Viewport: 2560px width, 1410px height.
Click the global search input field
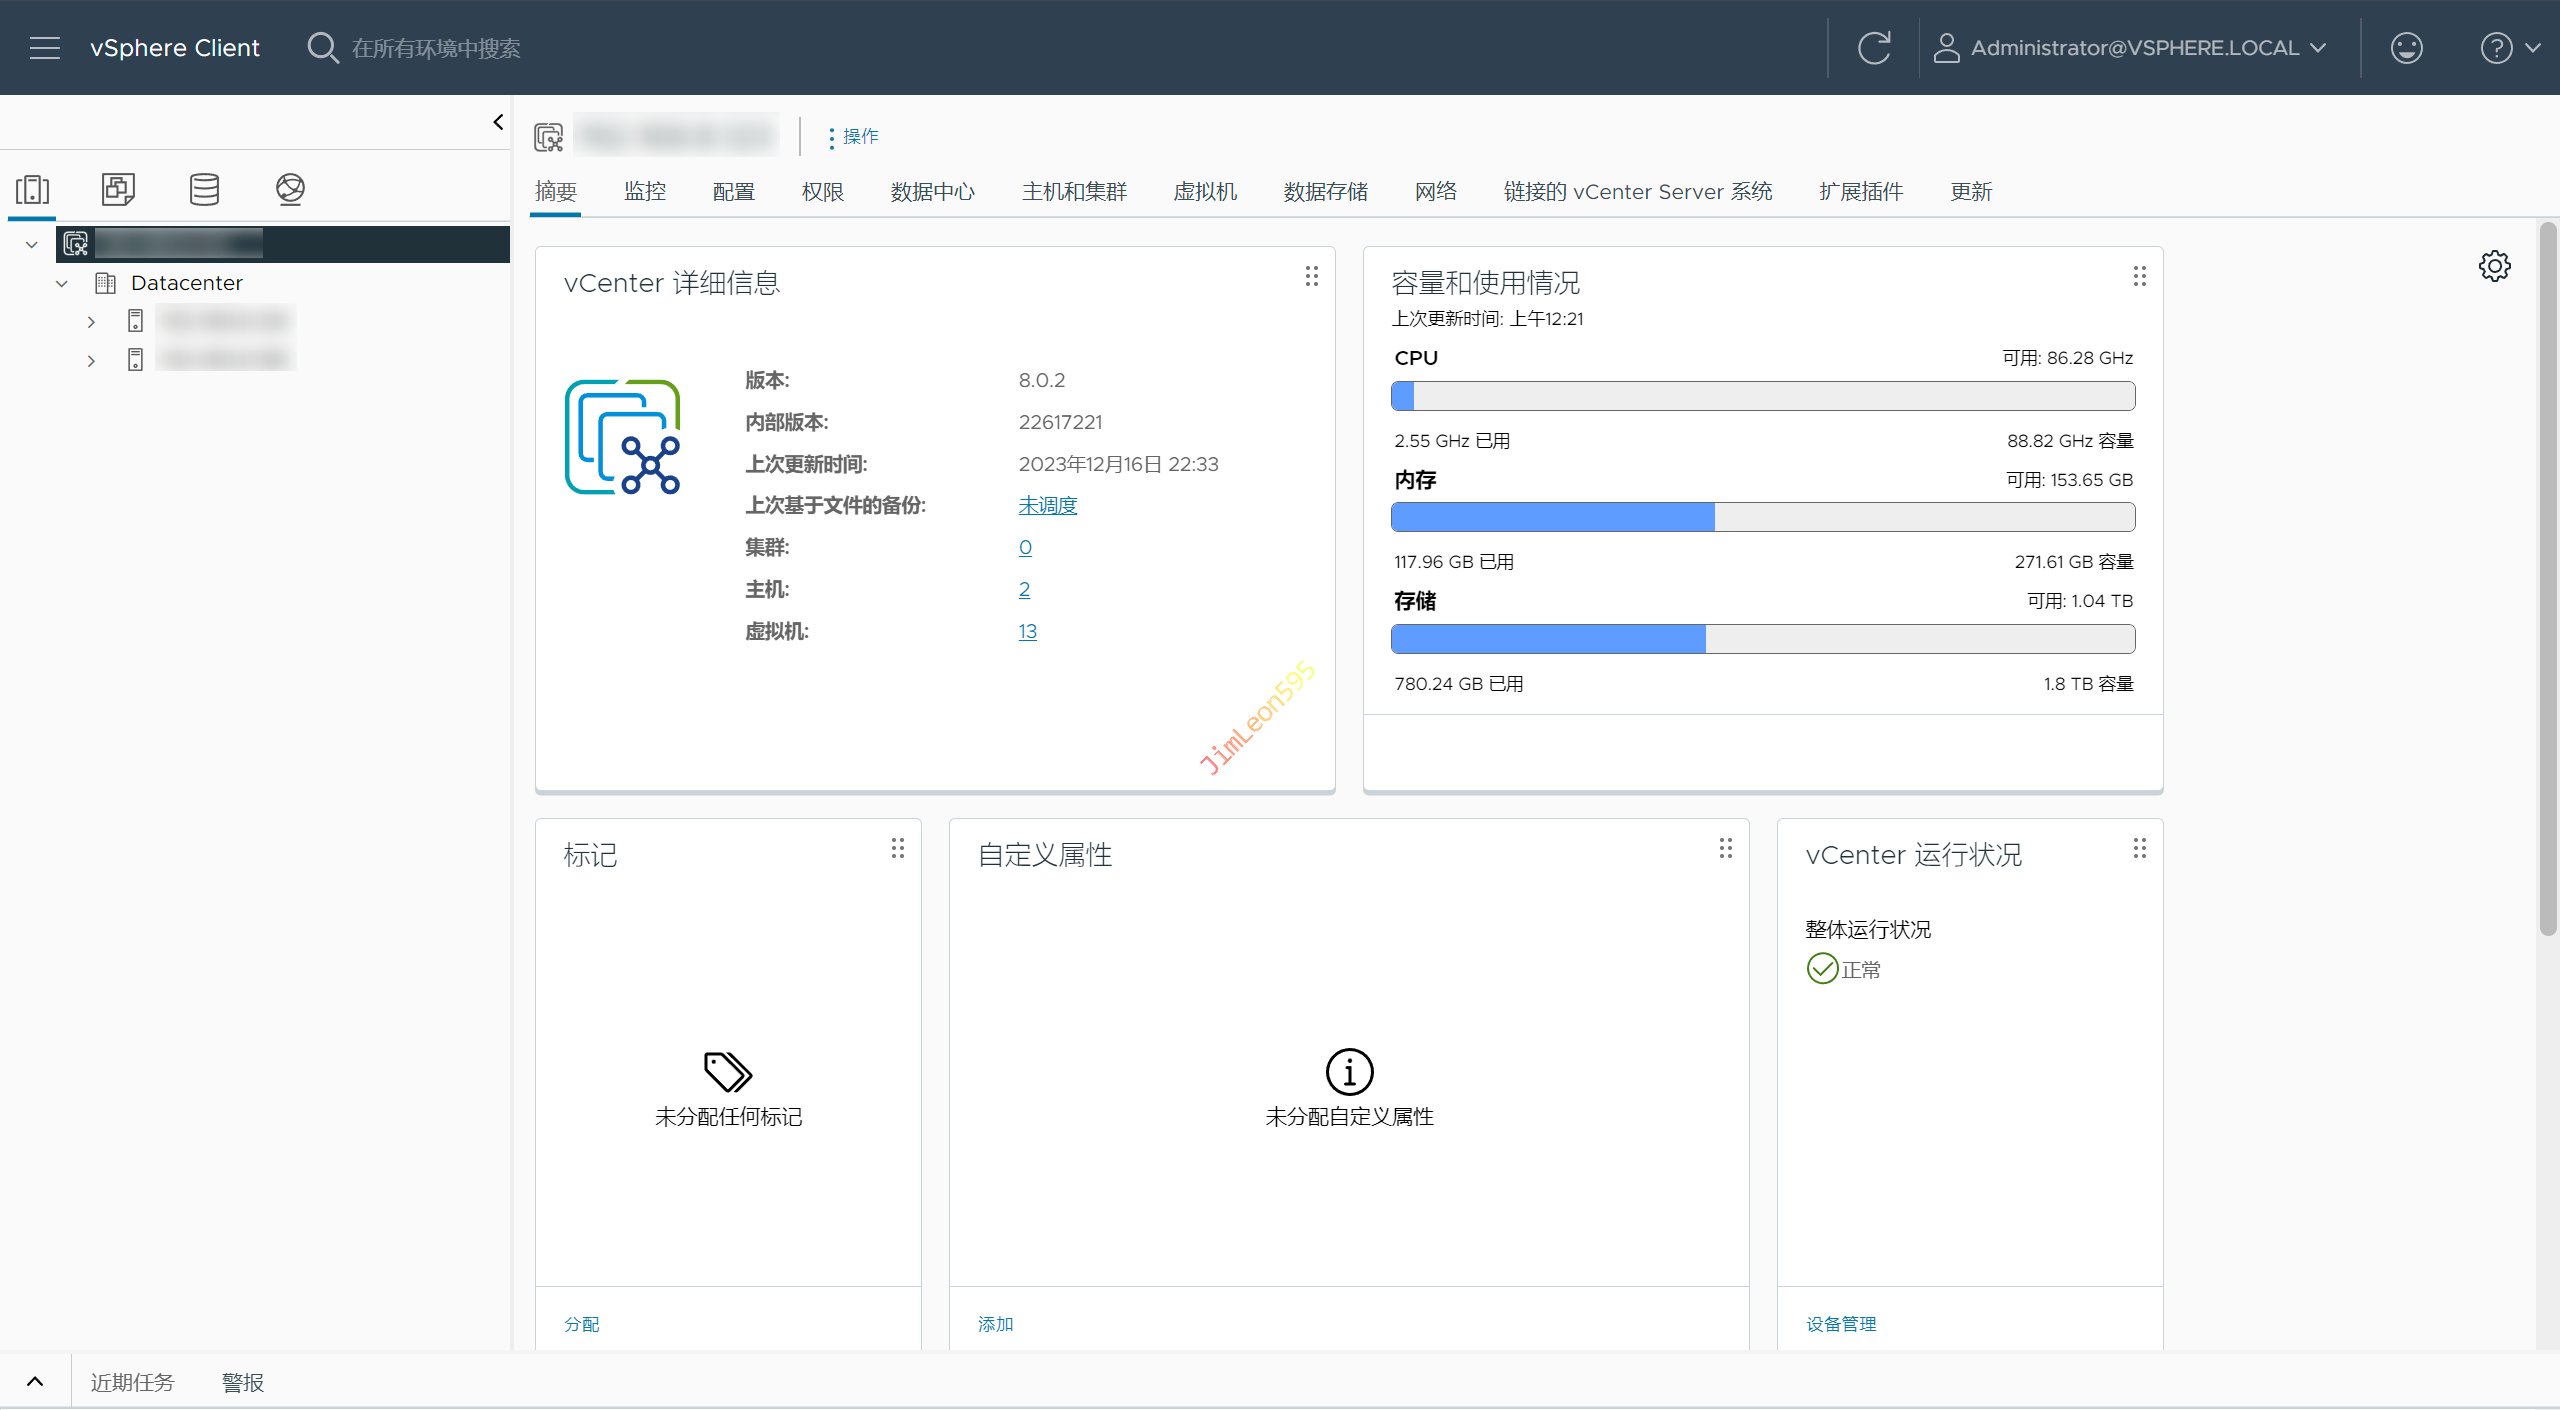coord(436,48)
